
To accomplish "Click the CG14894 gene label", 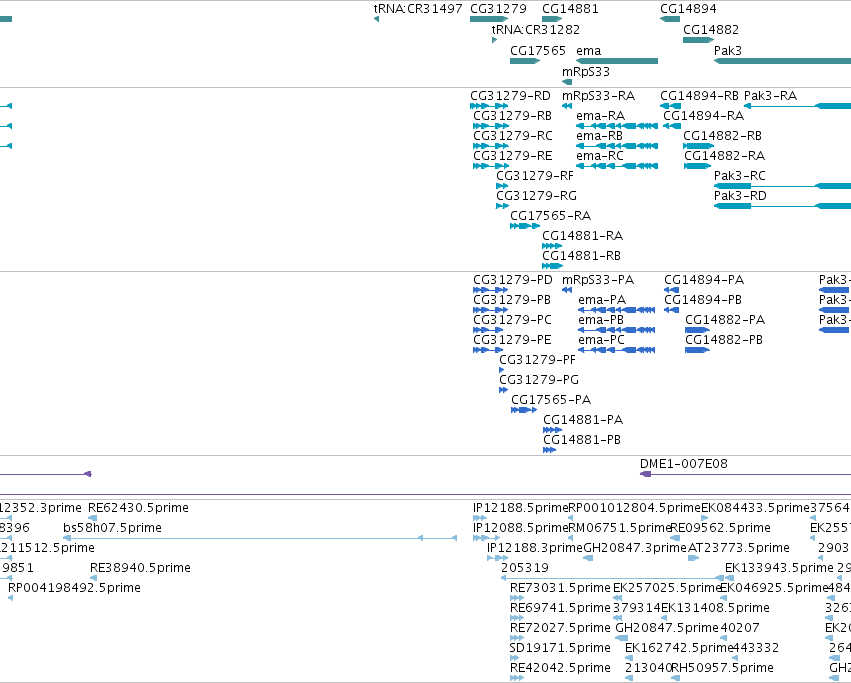I will pos(688,9).
